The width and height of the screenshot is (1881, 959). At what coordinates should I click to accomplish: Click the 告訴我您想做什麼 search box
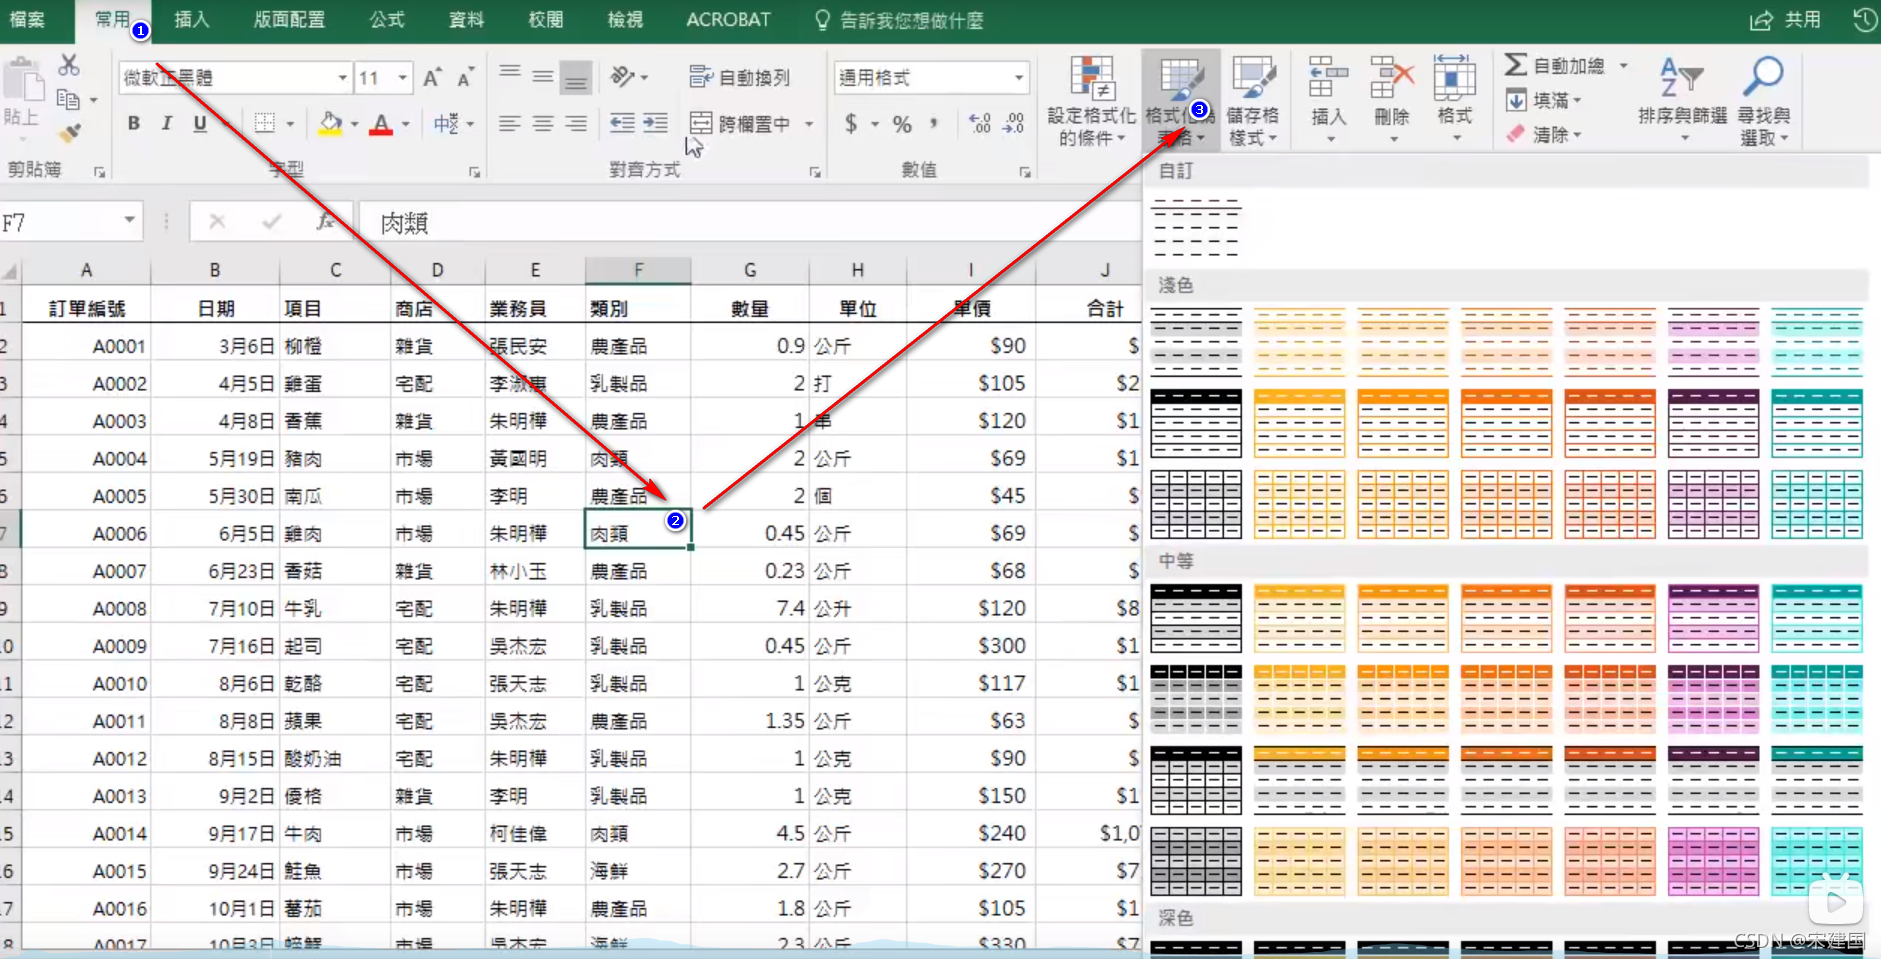pos(899,20)
